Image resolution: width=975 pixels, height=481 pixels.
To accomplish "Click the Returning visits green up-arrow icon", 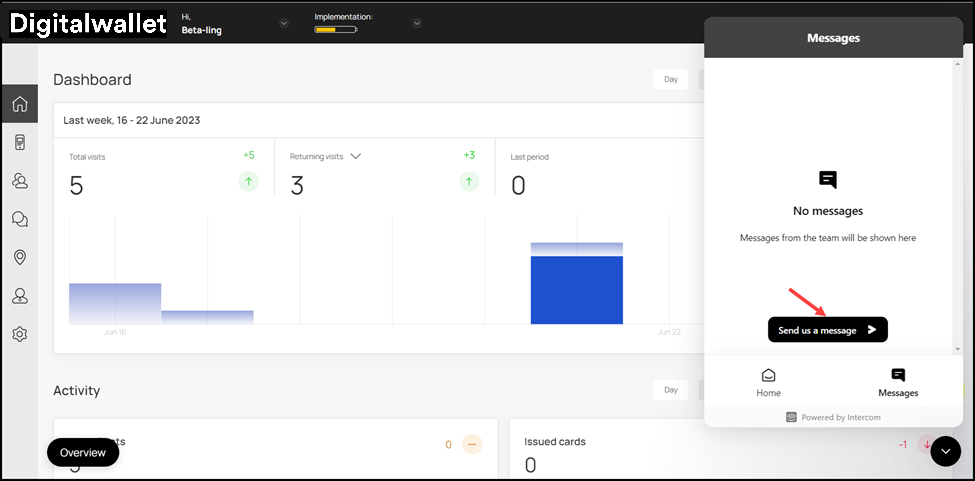I will point(469,182).
